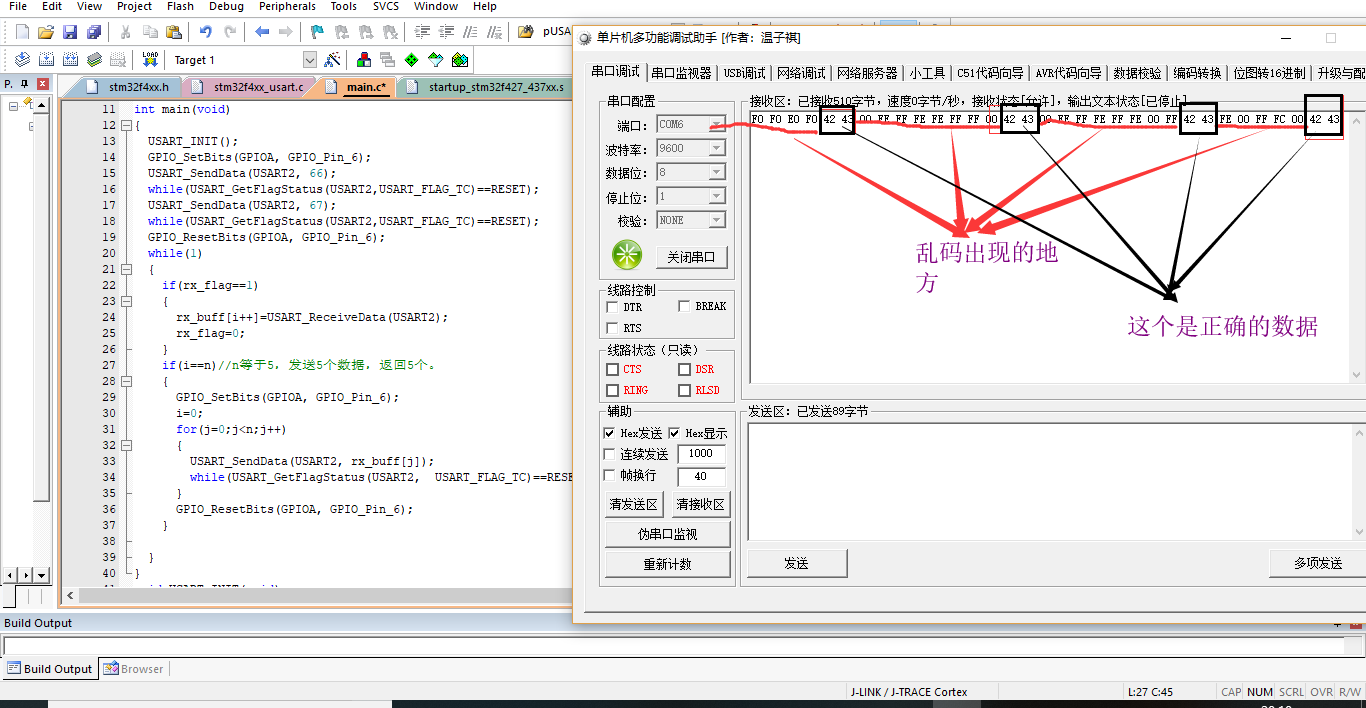Click the Cut scissors icon
This screenshot has height=708, width=1366.
[127, 32]
